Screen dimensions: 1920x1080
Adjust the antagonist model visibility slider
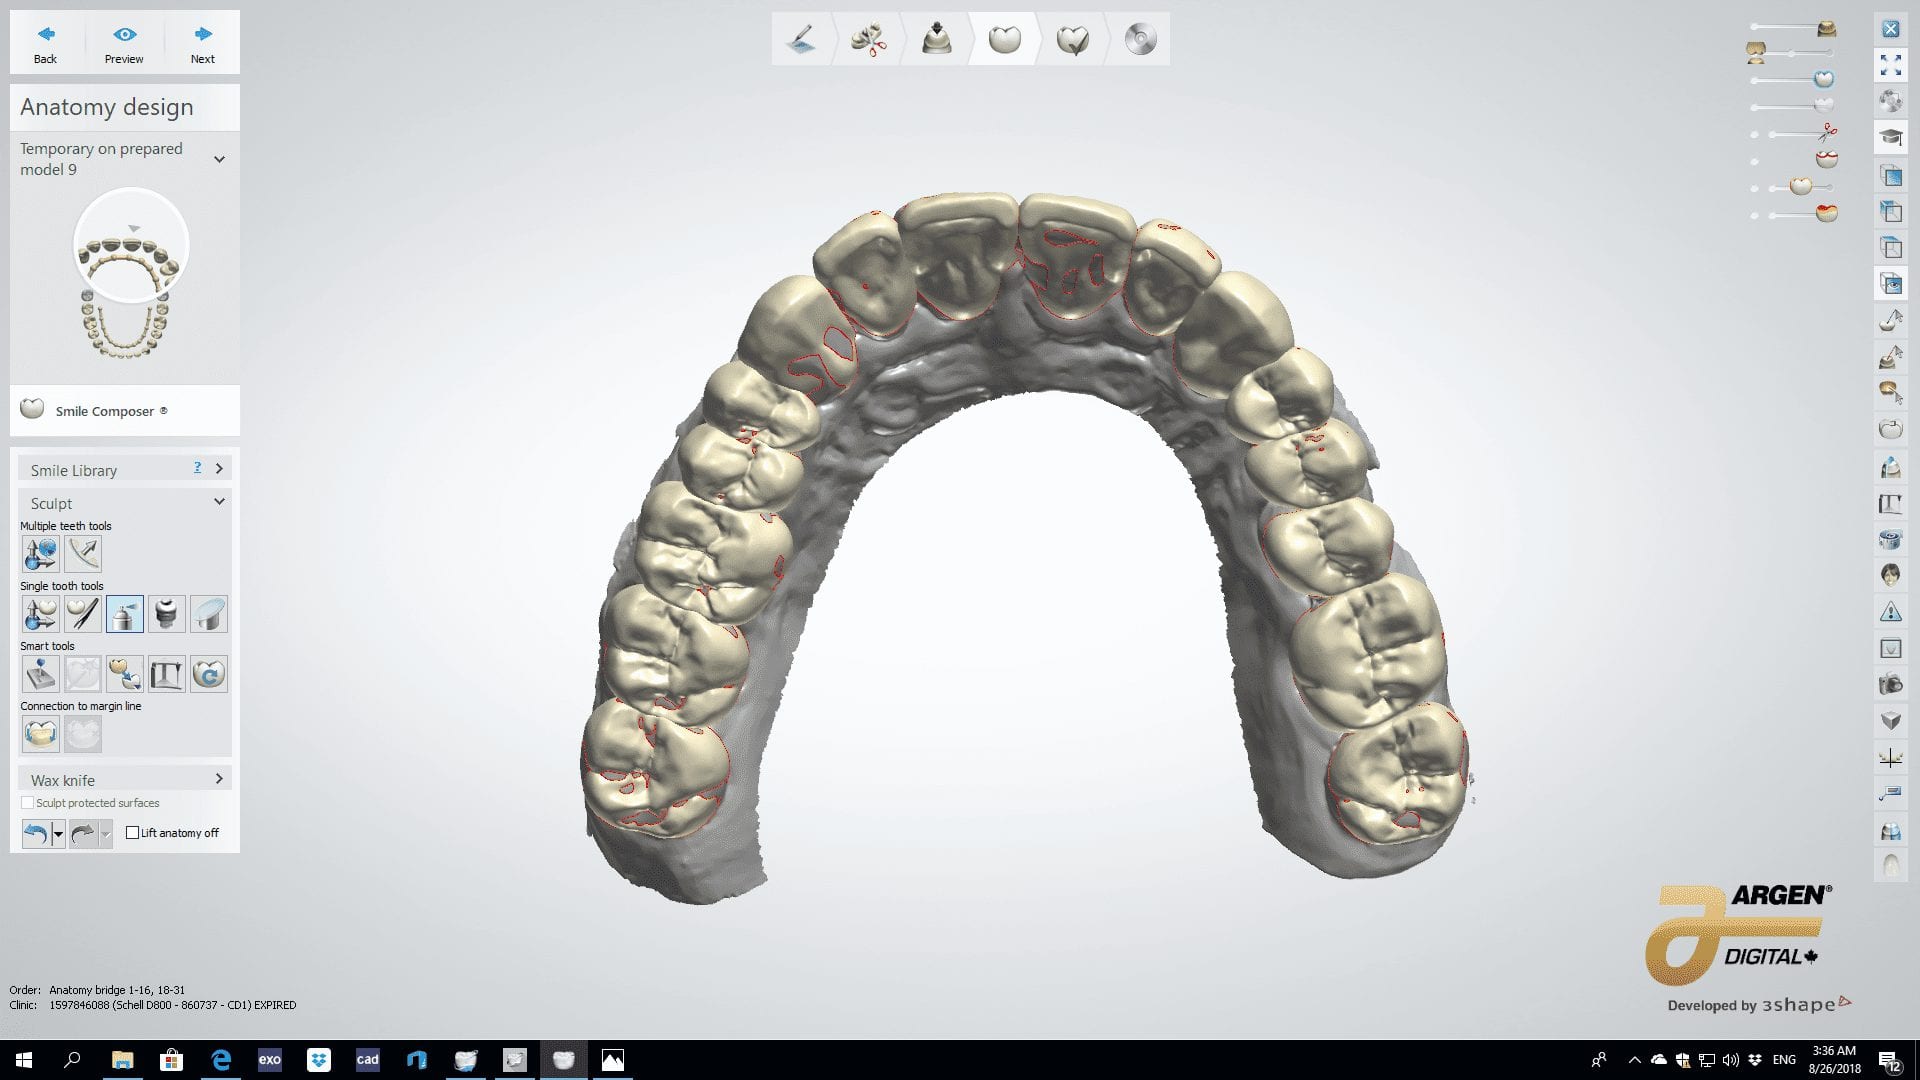coord(1756,52)
